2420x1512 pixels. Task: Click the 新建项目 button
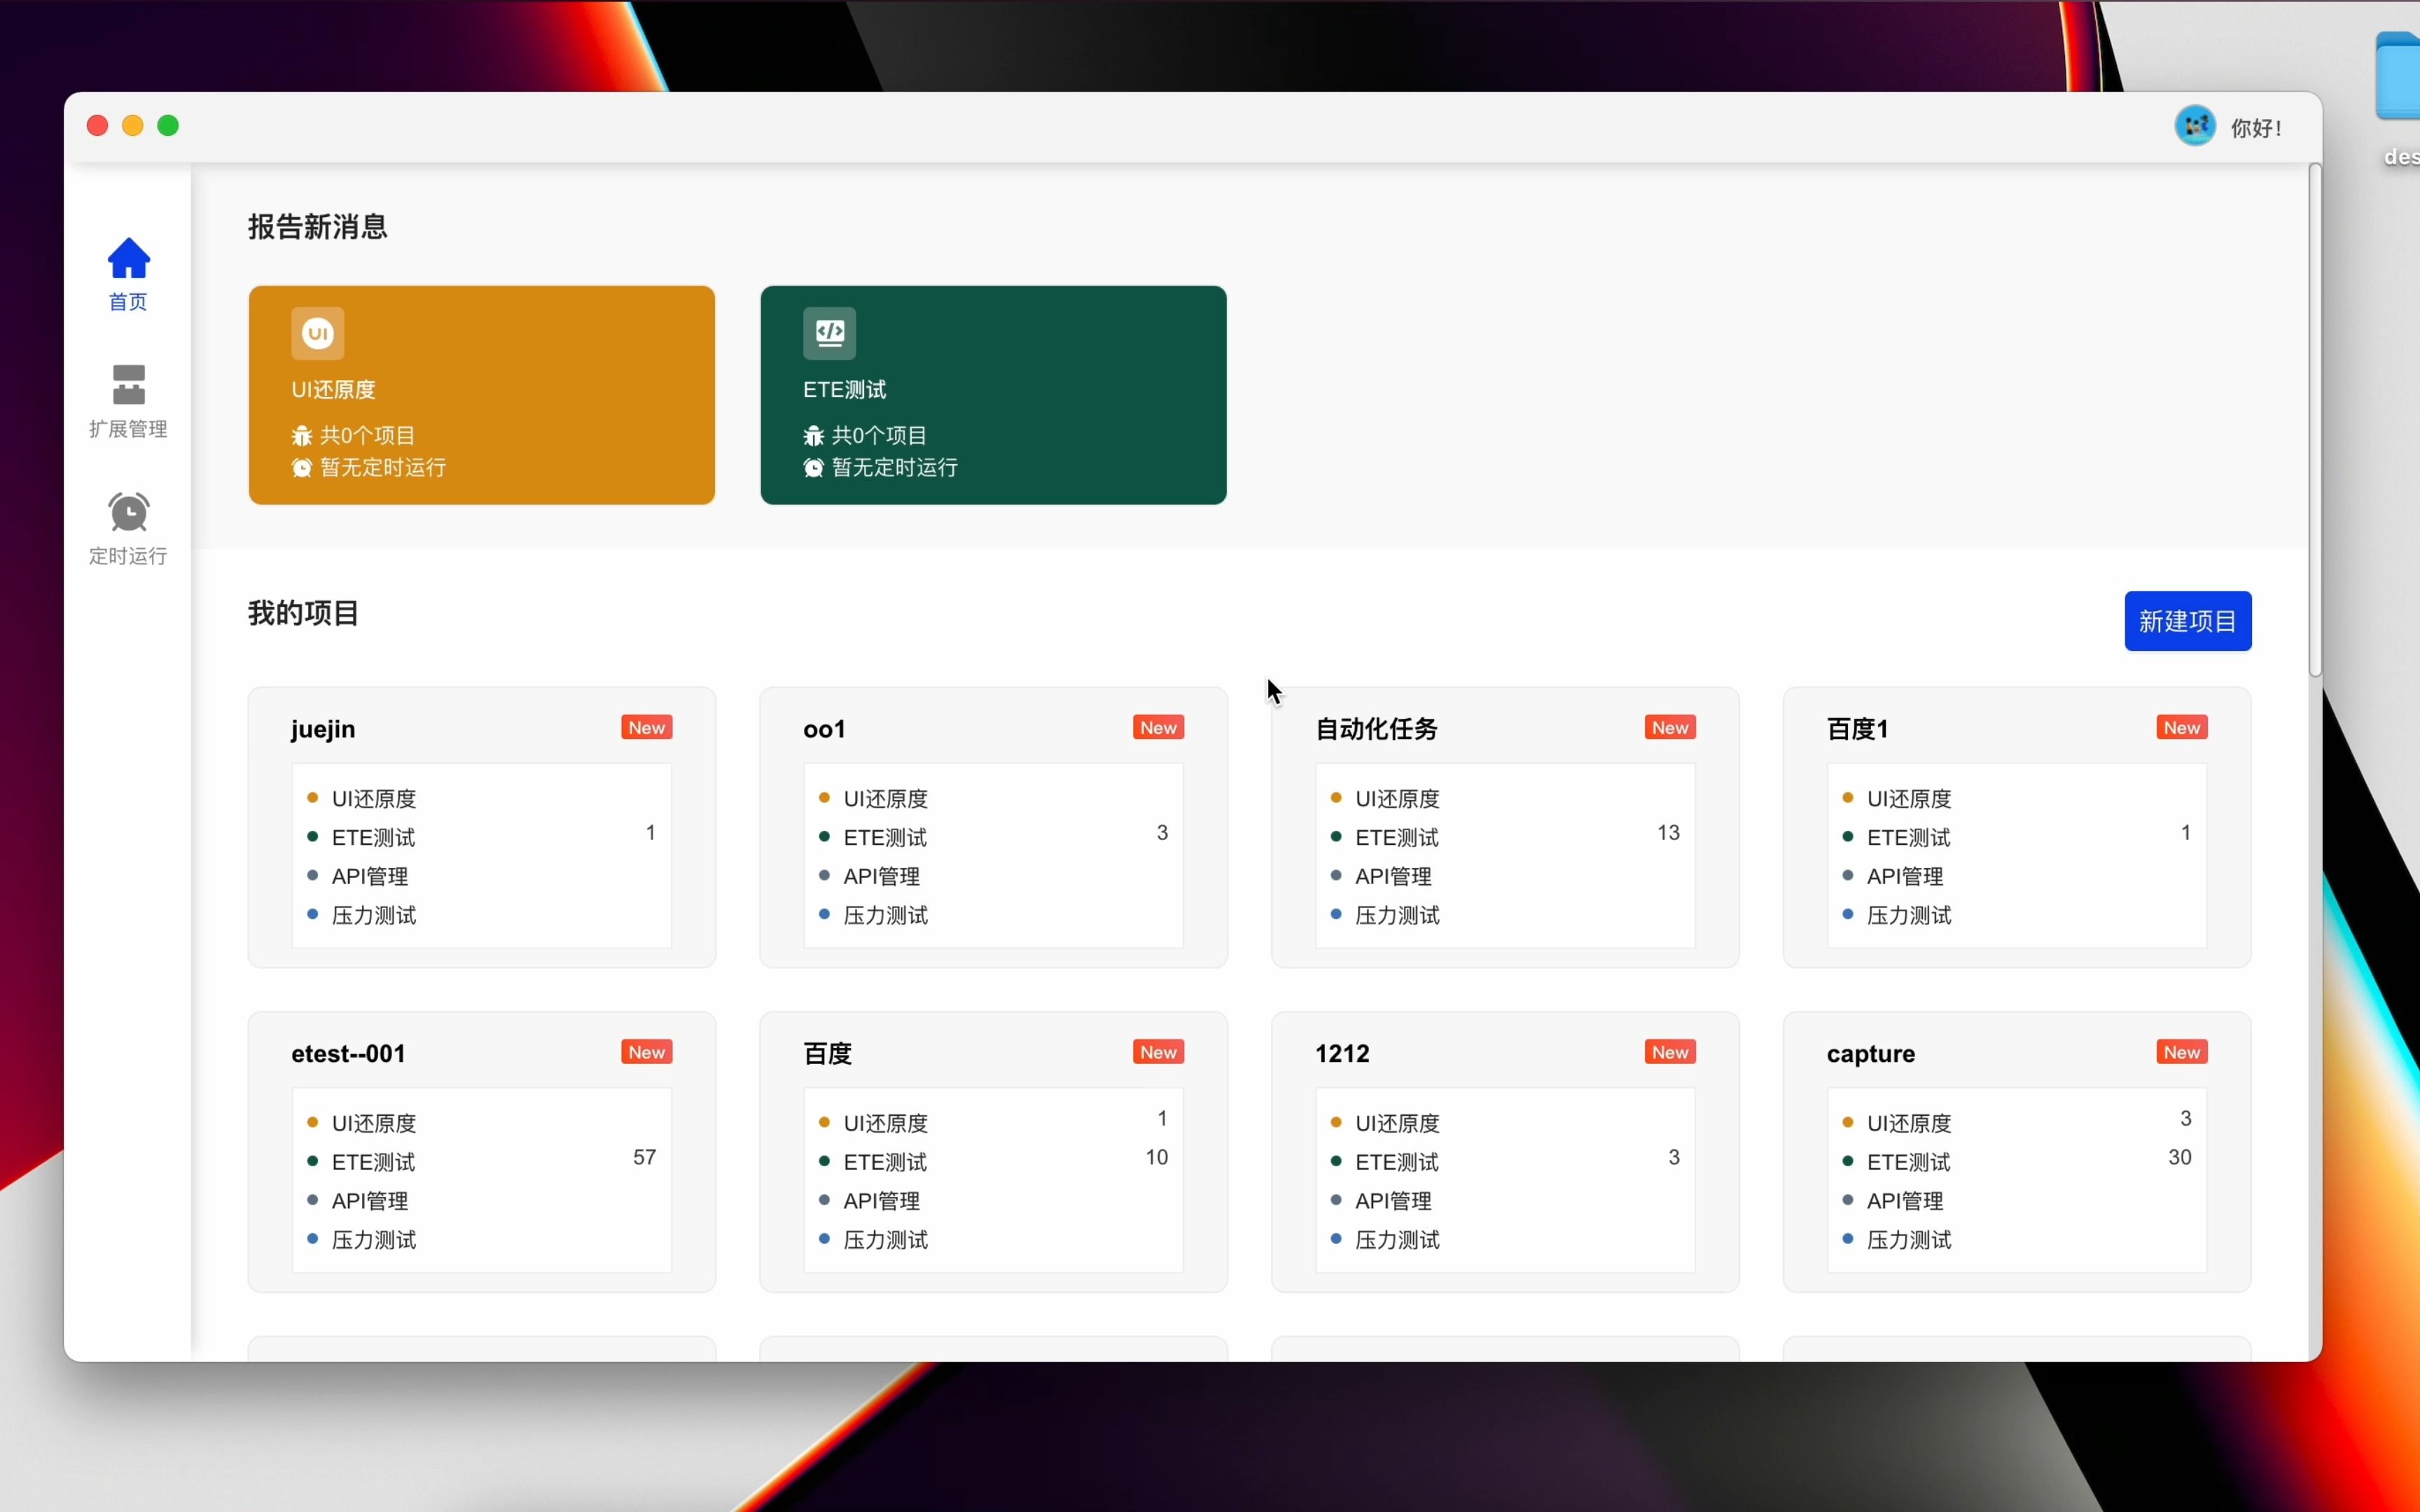tap(2188, 621)
